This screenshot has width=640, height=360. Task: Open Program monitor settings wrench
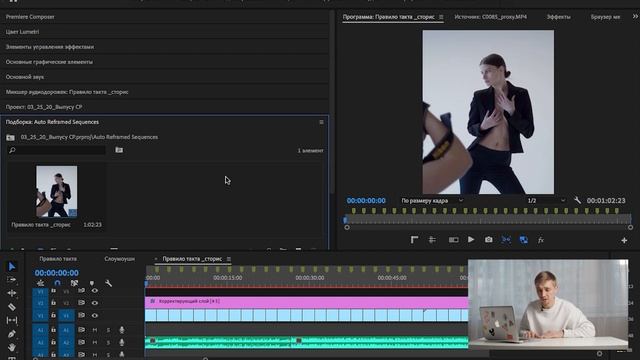[577, 200]
